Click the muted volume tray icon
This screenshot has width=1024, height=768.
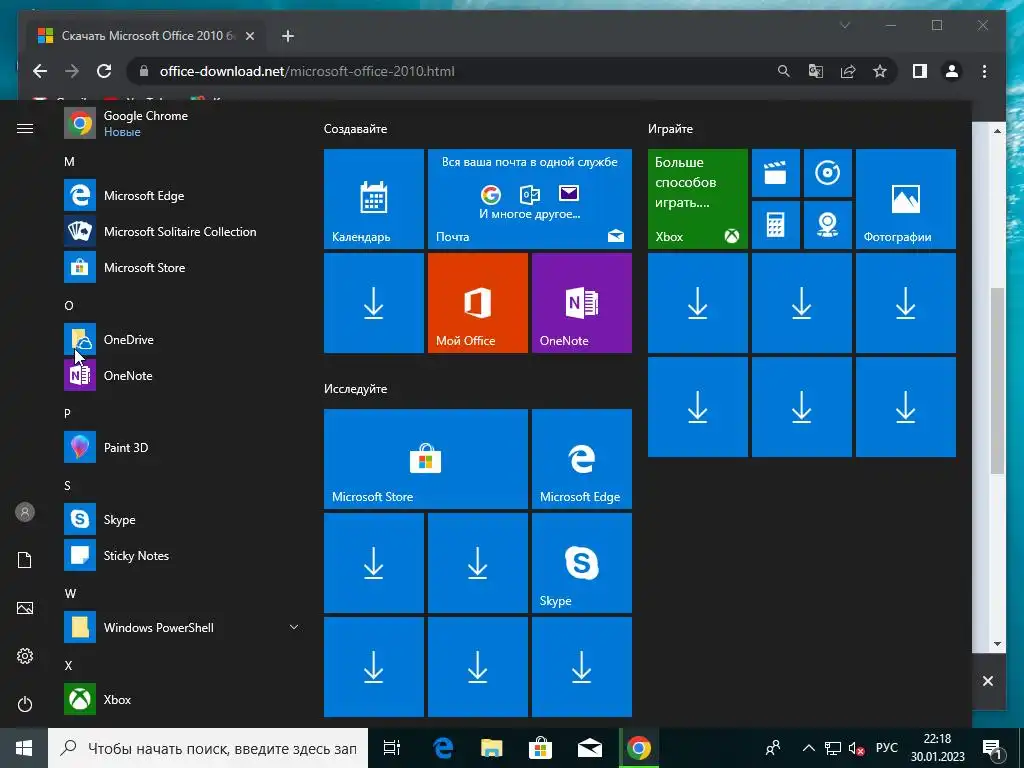(x=856, y=748)
